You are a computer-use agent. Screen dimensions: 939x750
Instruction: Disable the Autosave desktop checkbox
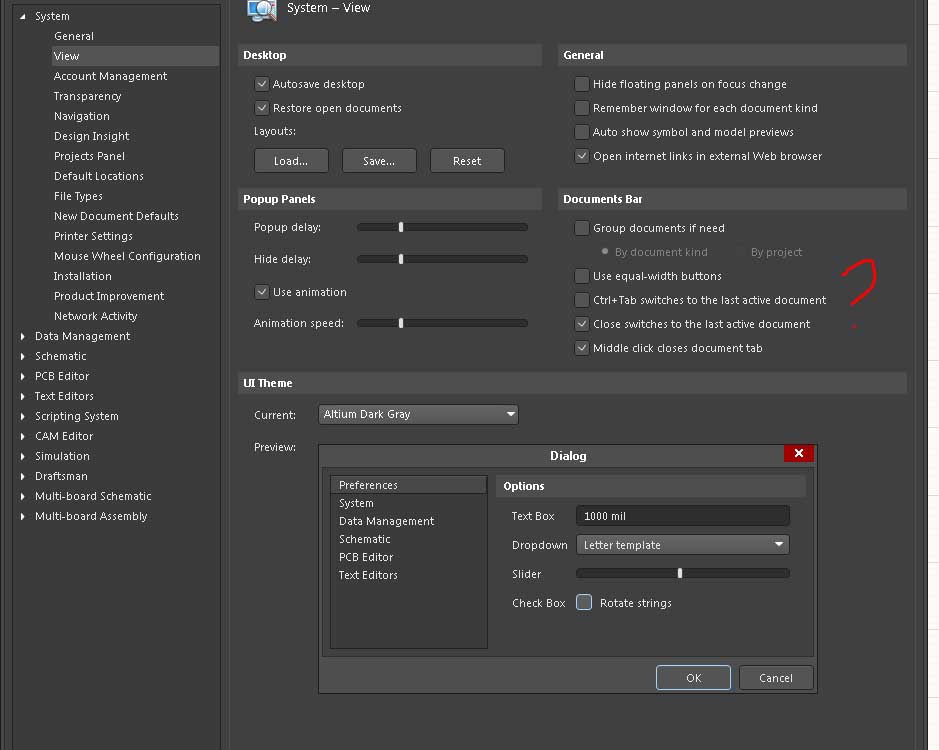click(x=262, y=85)
